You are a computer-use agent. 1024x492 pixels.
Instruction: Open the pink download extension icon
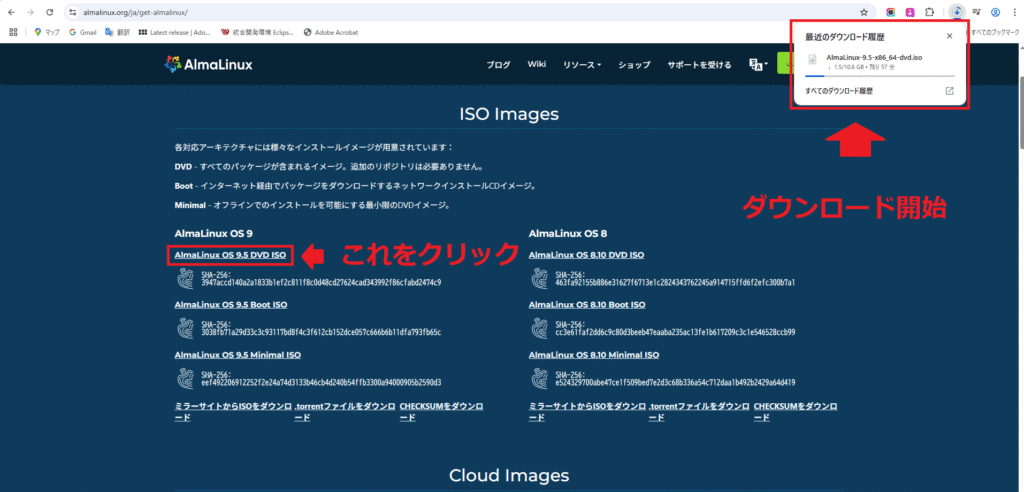coord(910,12)
